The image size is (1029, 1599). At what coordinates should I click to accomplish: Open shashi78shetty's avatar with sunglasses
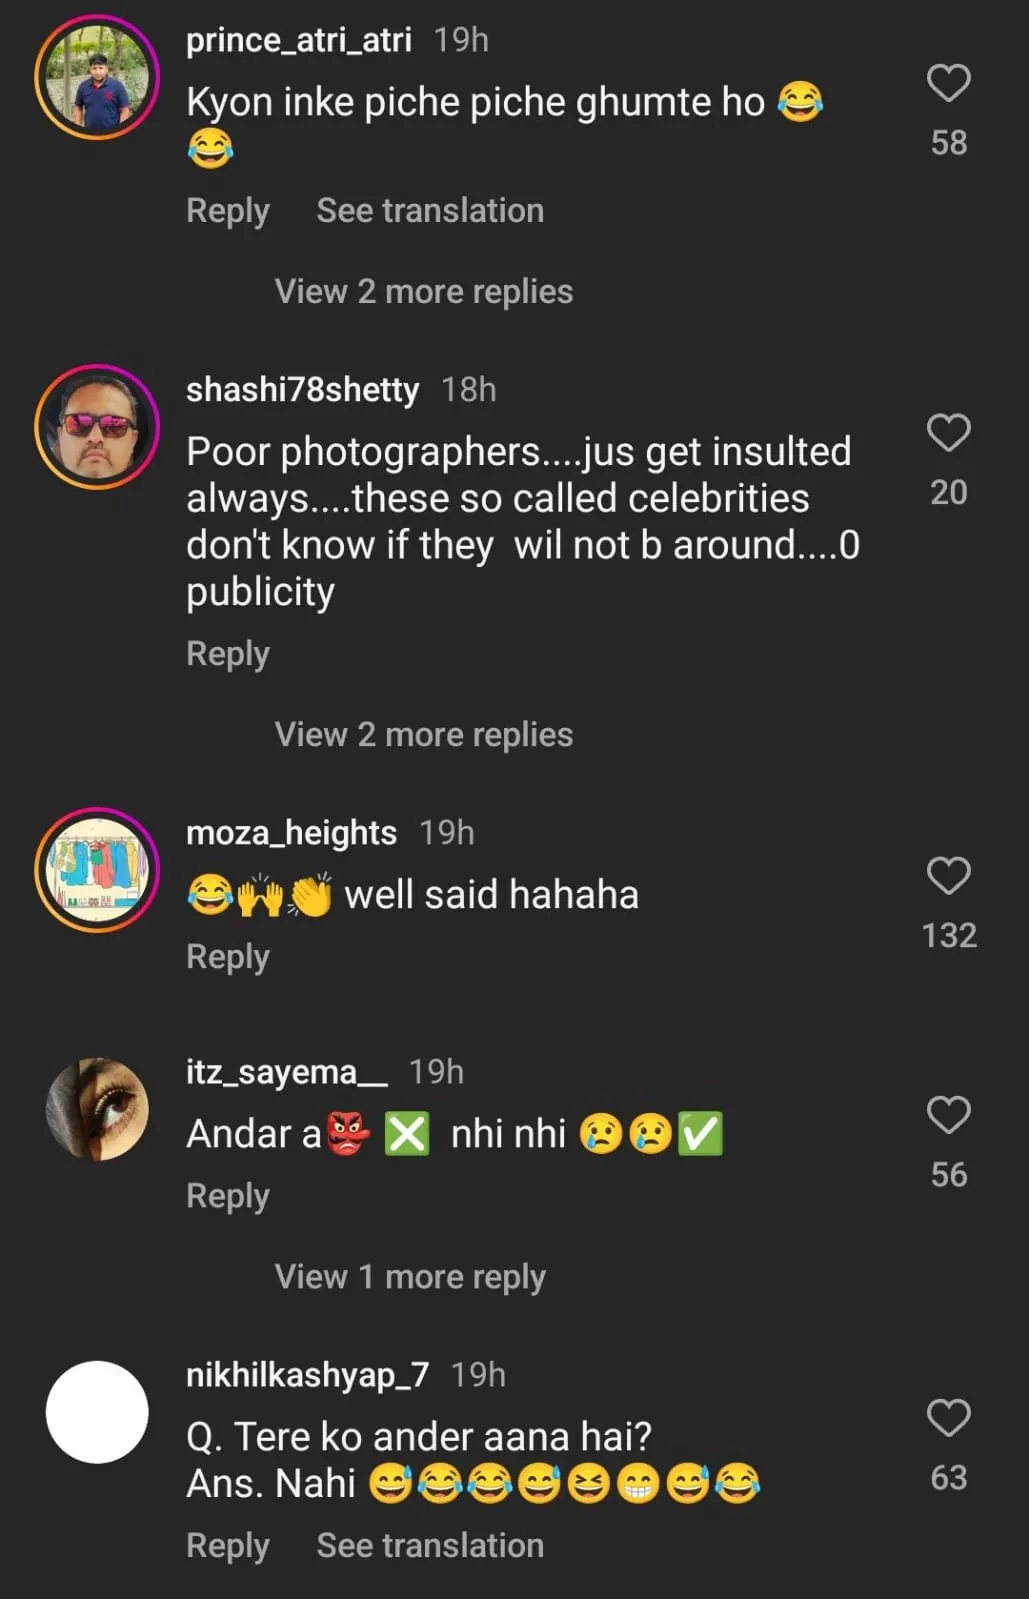click(97, 427)
